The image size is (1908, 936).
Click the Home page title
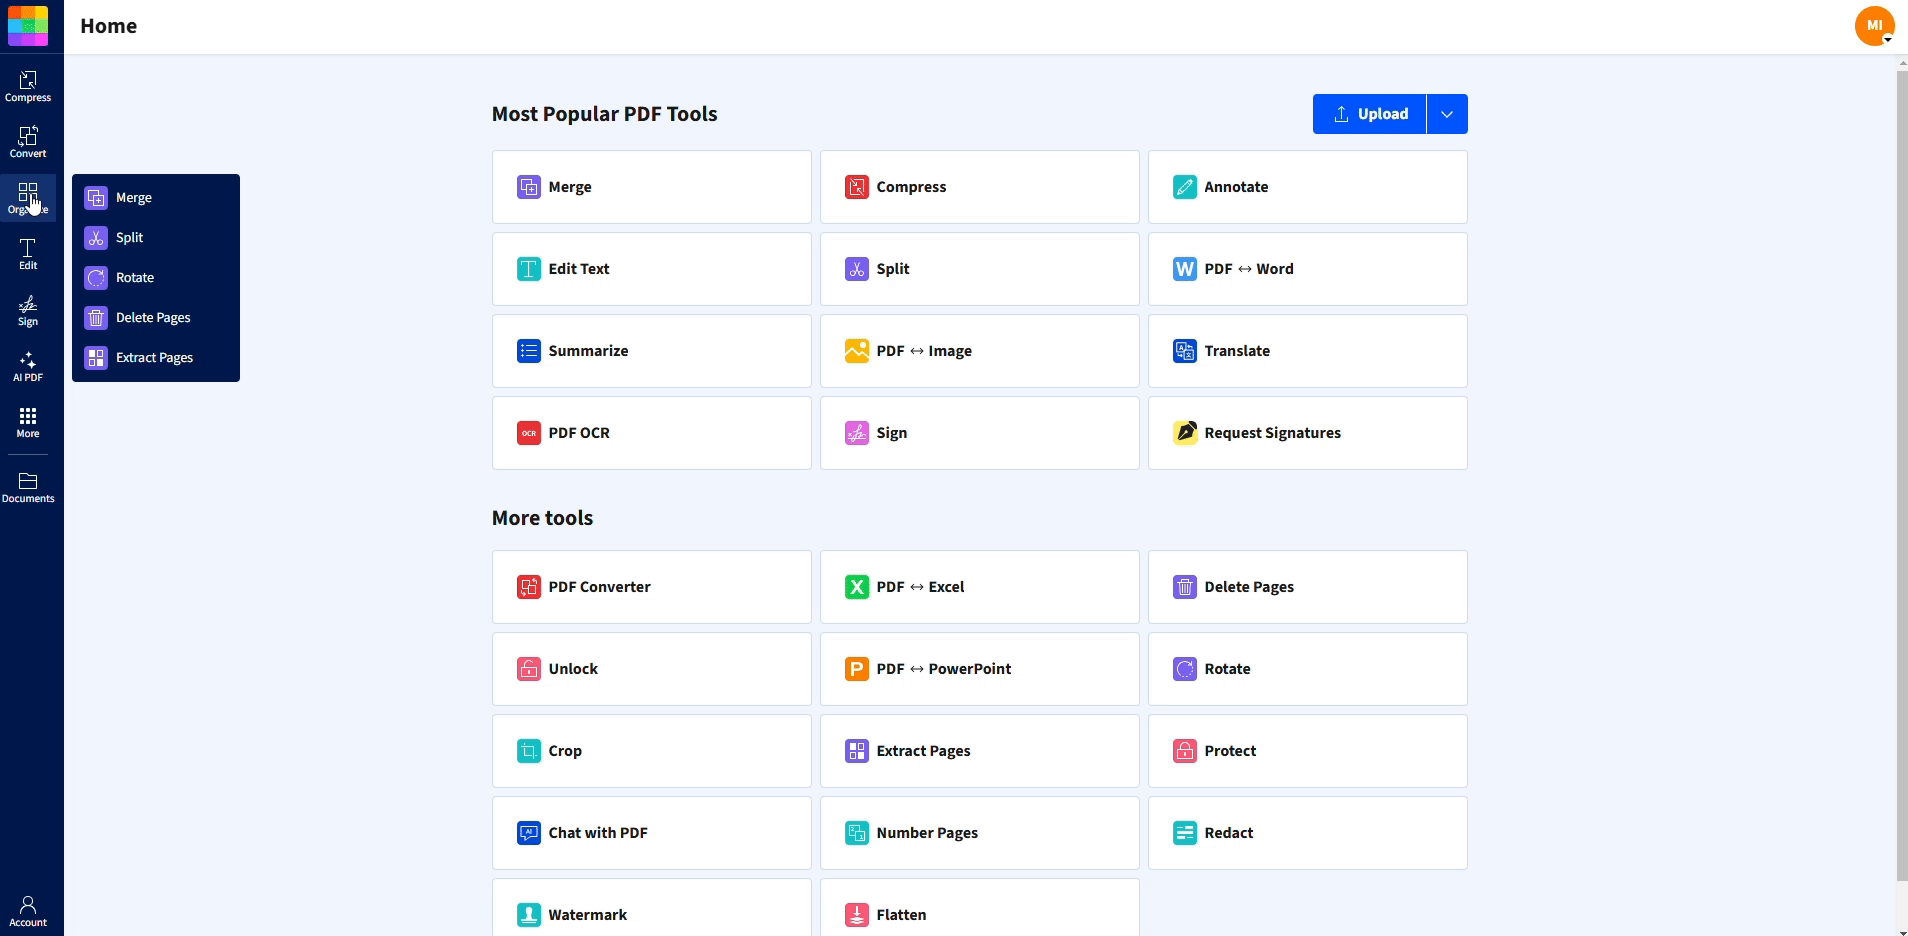[x=109, y=26]
